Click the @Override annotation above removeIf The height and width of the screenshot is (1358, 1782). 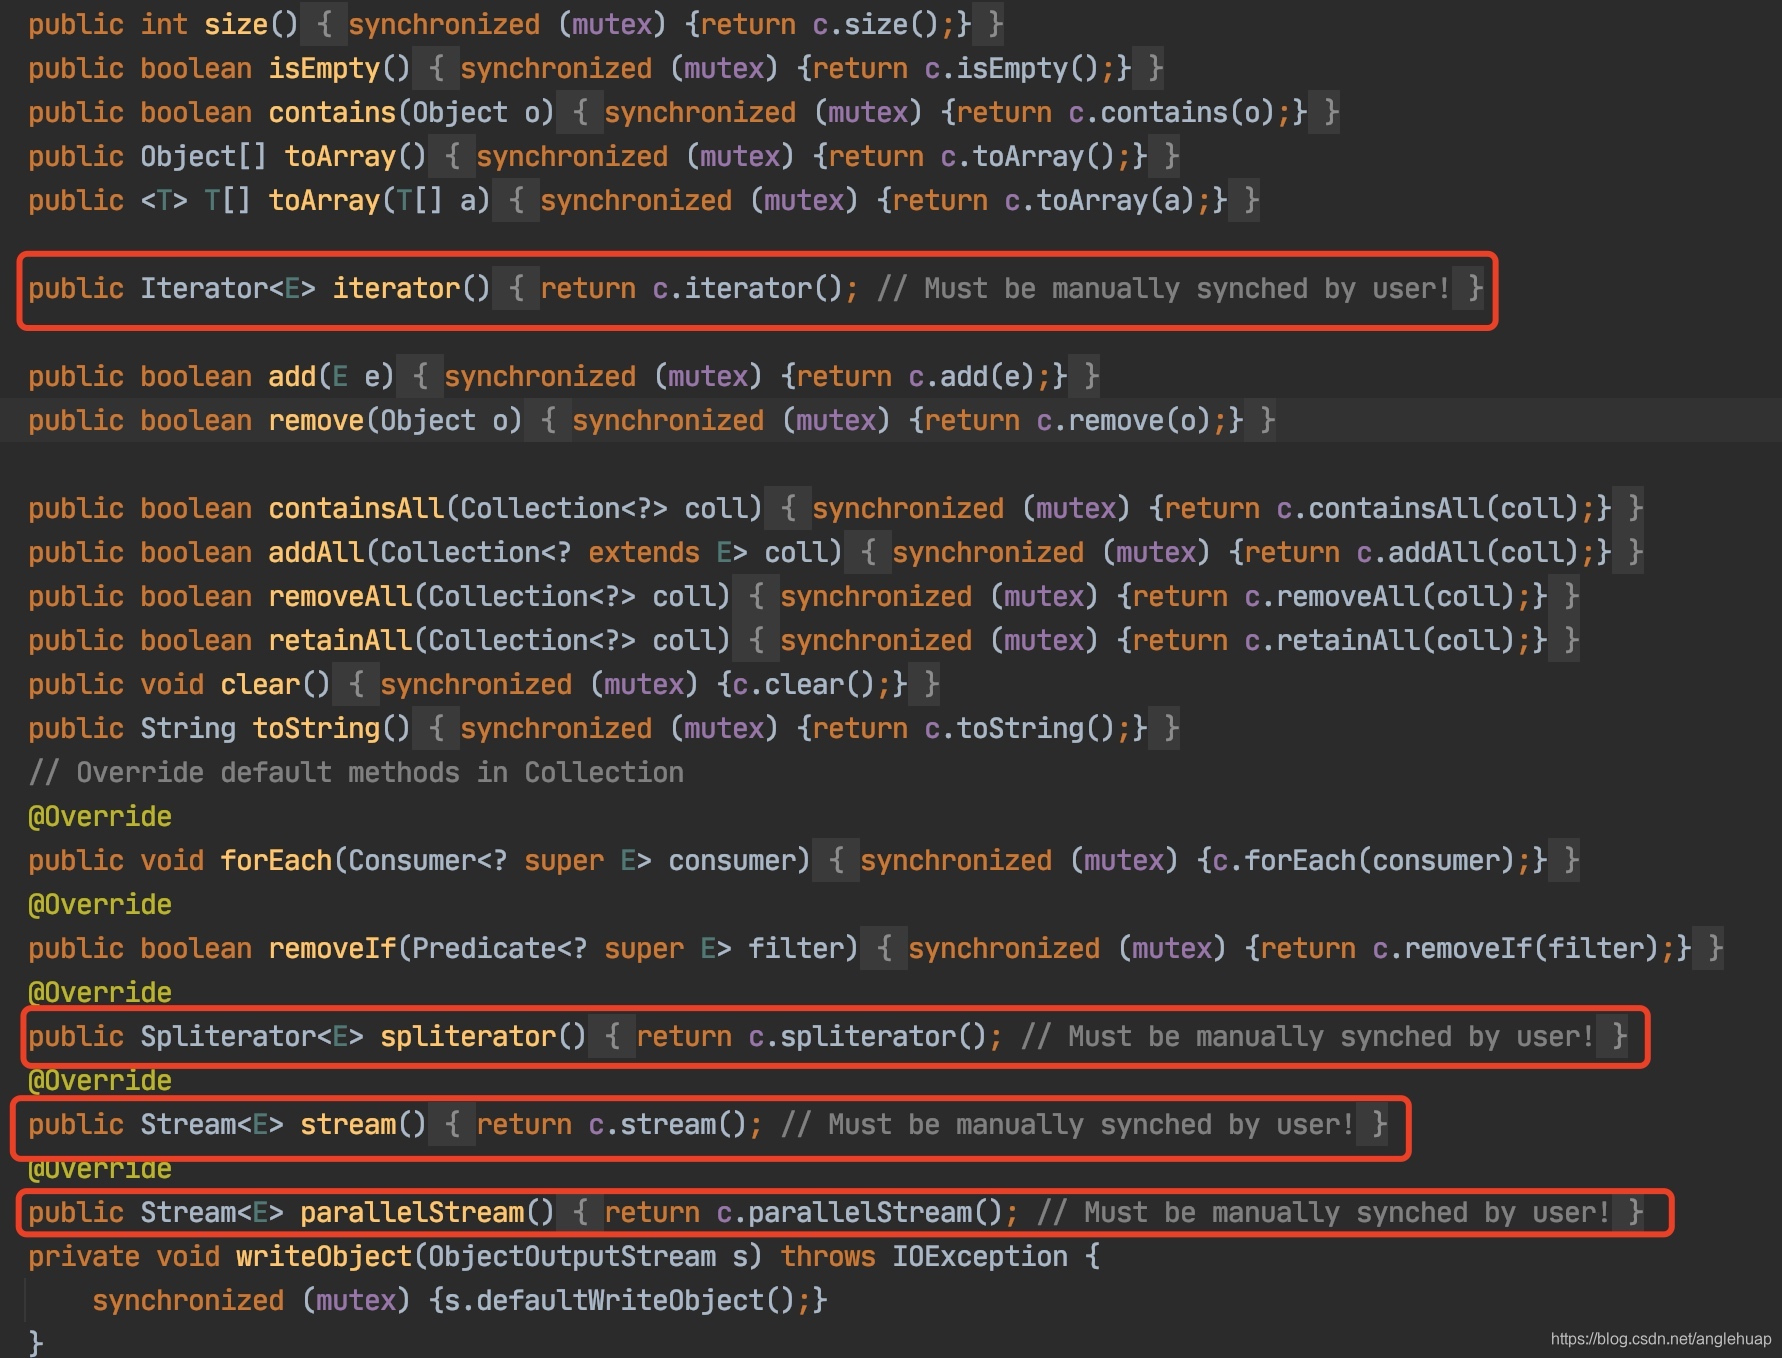pyautogui.click(x=100, y=904)
